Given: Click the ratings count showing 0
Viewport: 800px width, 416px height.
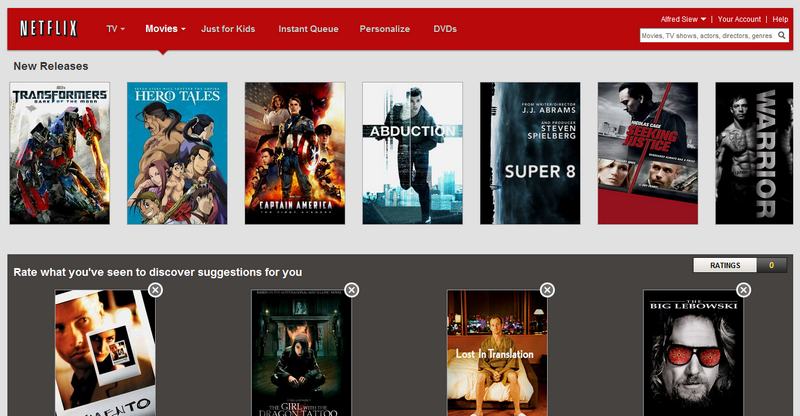Looking at the screenshot, I should [x=771, y=265].
